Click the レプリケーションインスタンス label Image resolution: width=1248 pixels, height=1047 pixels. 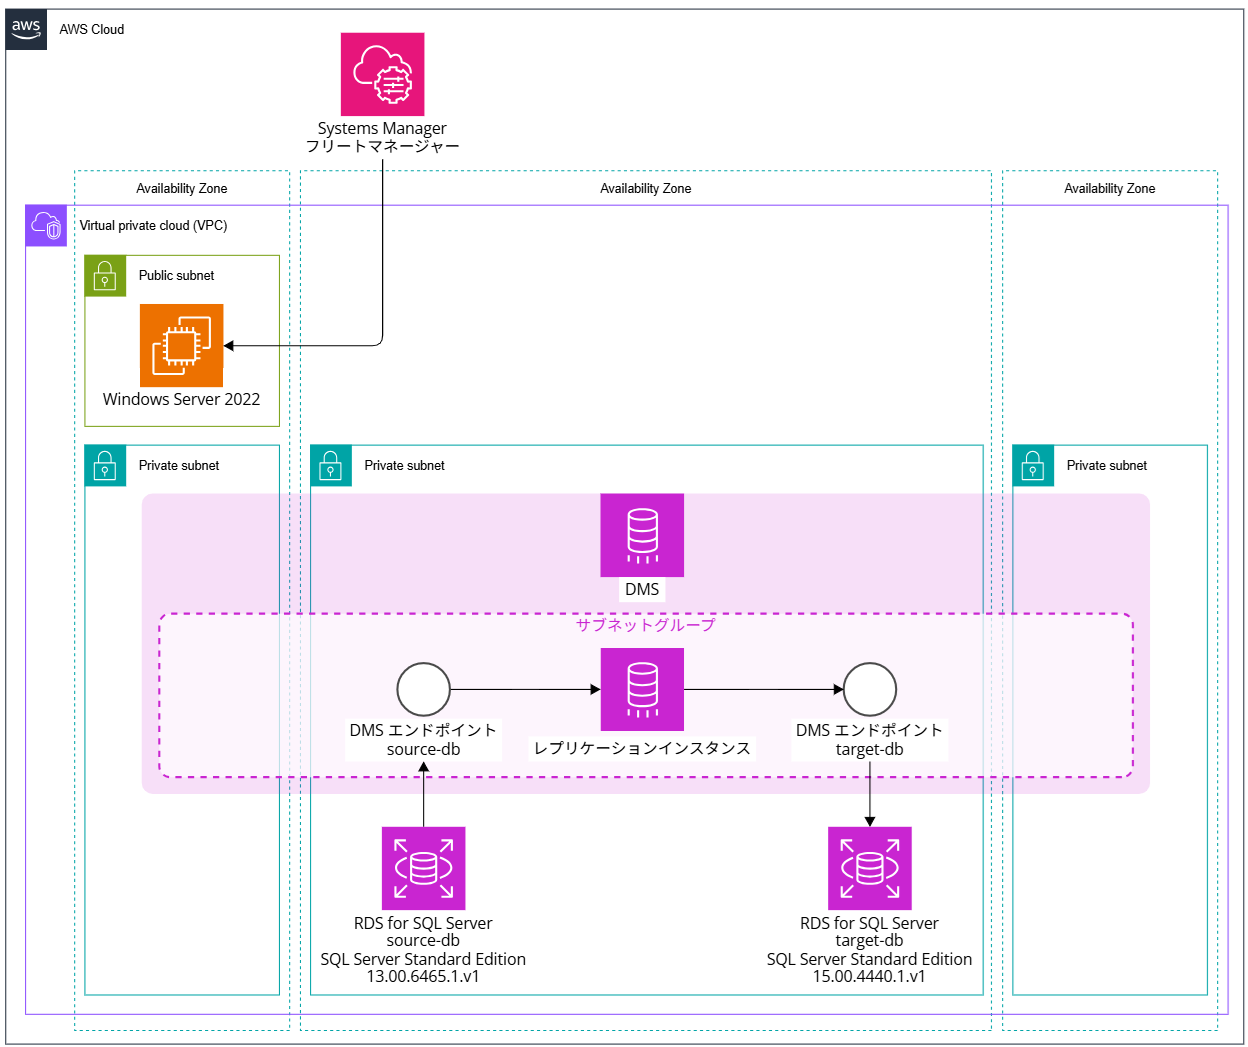click(x=642, y=748)
